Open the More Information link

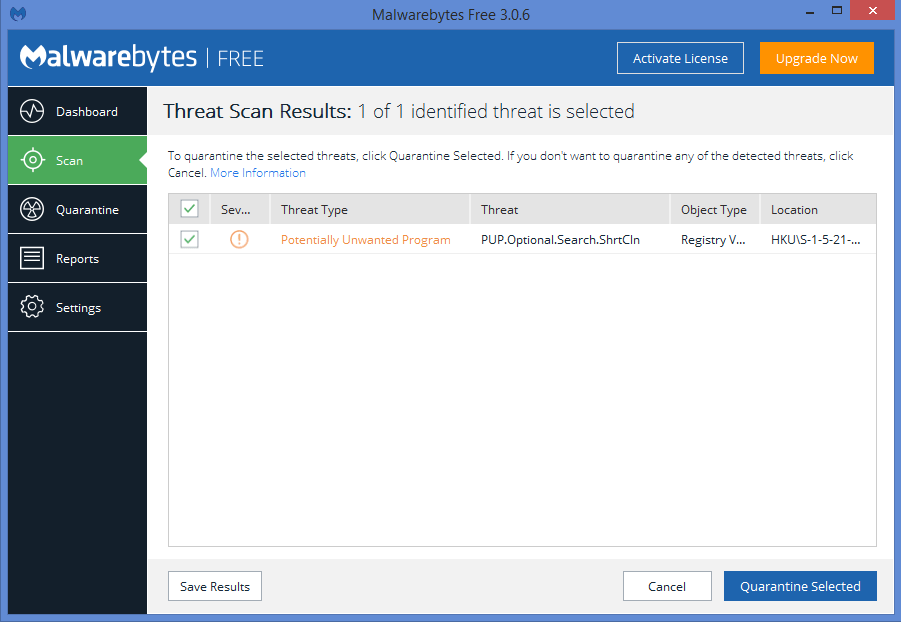coord(257,172)
